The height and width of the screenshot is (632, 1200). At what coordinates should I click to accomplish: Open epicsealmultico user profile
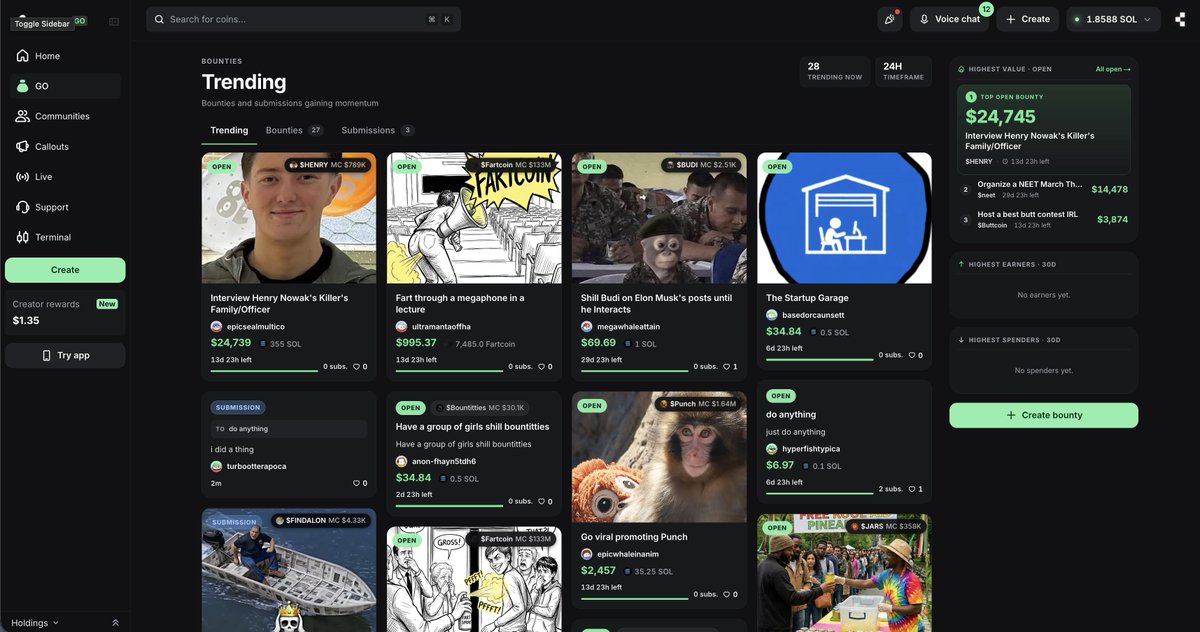tap(248, 327)
